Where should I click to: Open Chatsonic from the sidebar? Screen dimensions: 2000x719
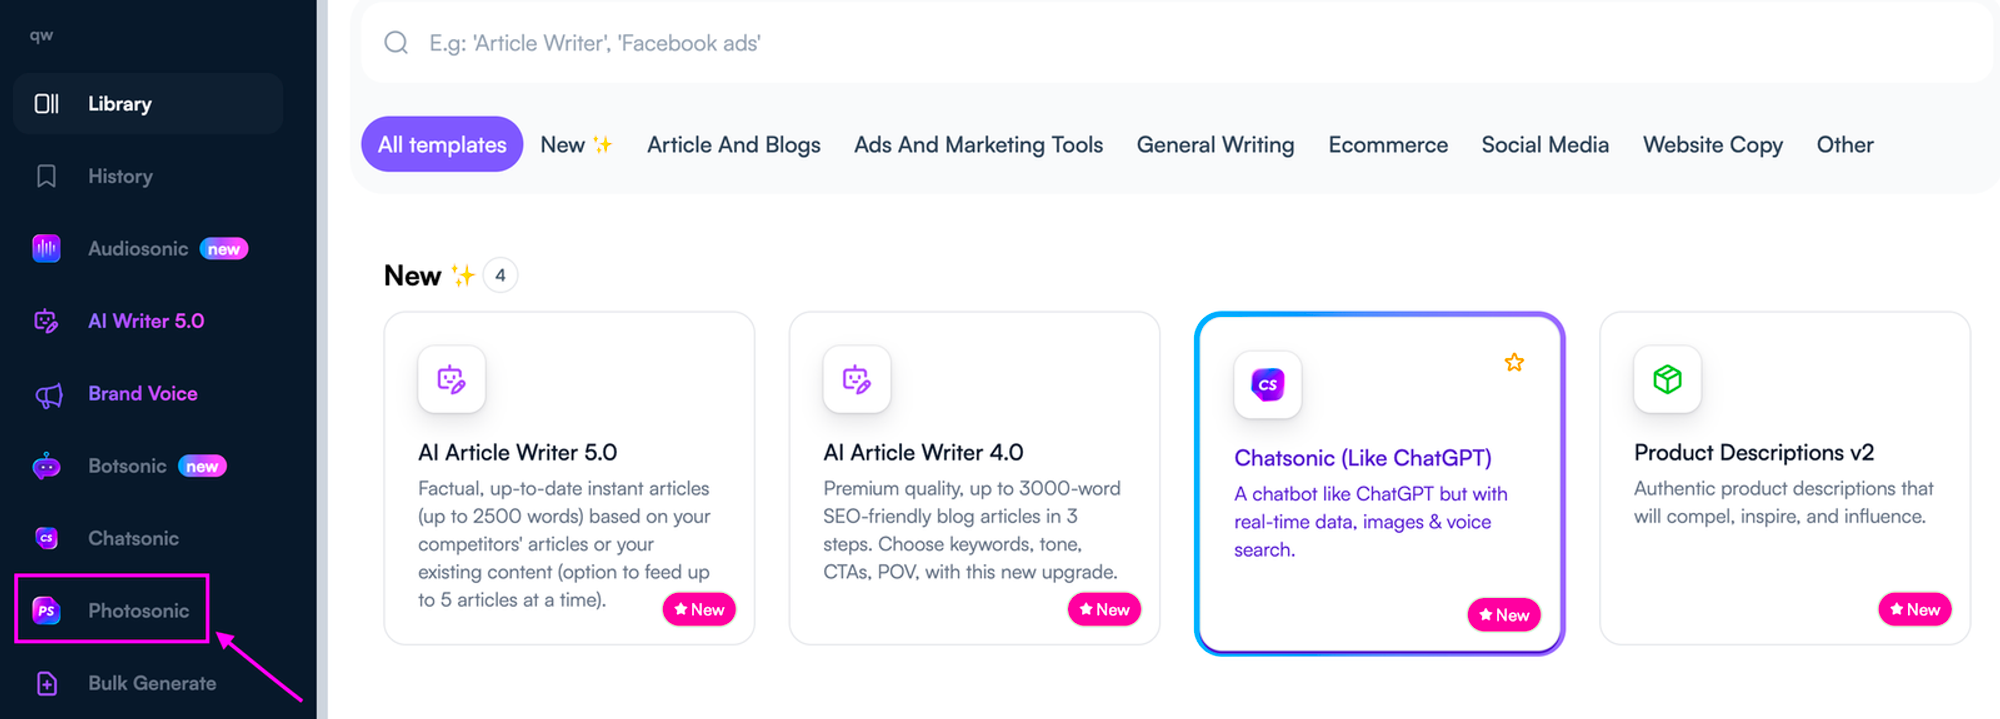coord(133,539)
